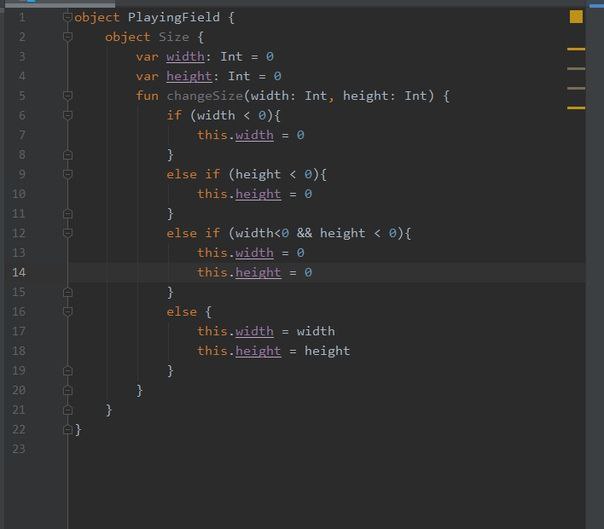Click the 'else' keyword on line 16
Viewport: 604px width, 529px height.
click(x=181, y=311)
